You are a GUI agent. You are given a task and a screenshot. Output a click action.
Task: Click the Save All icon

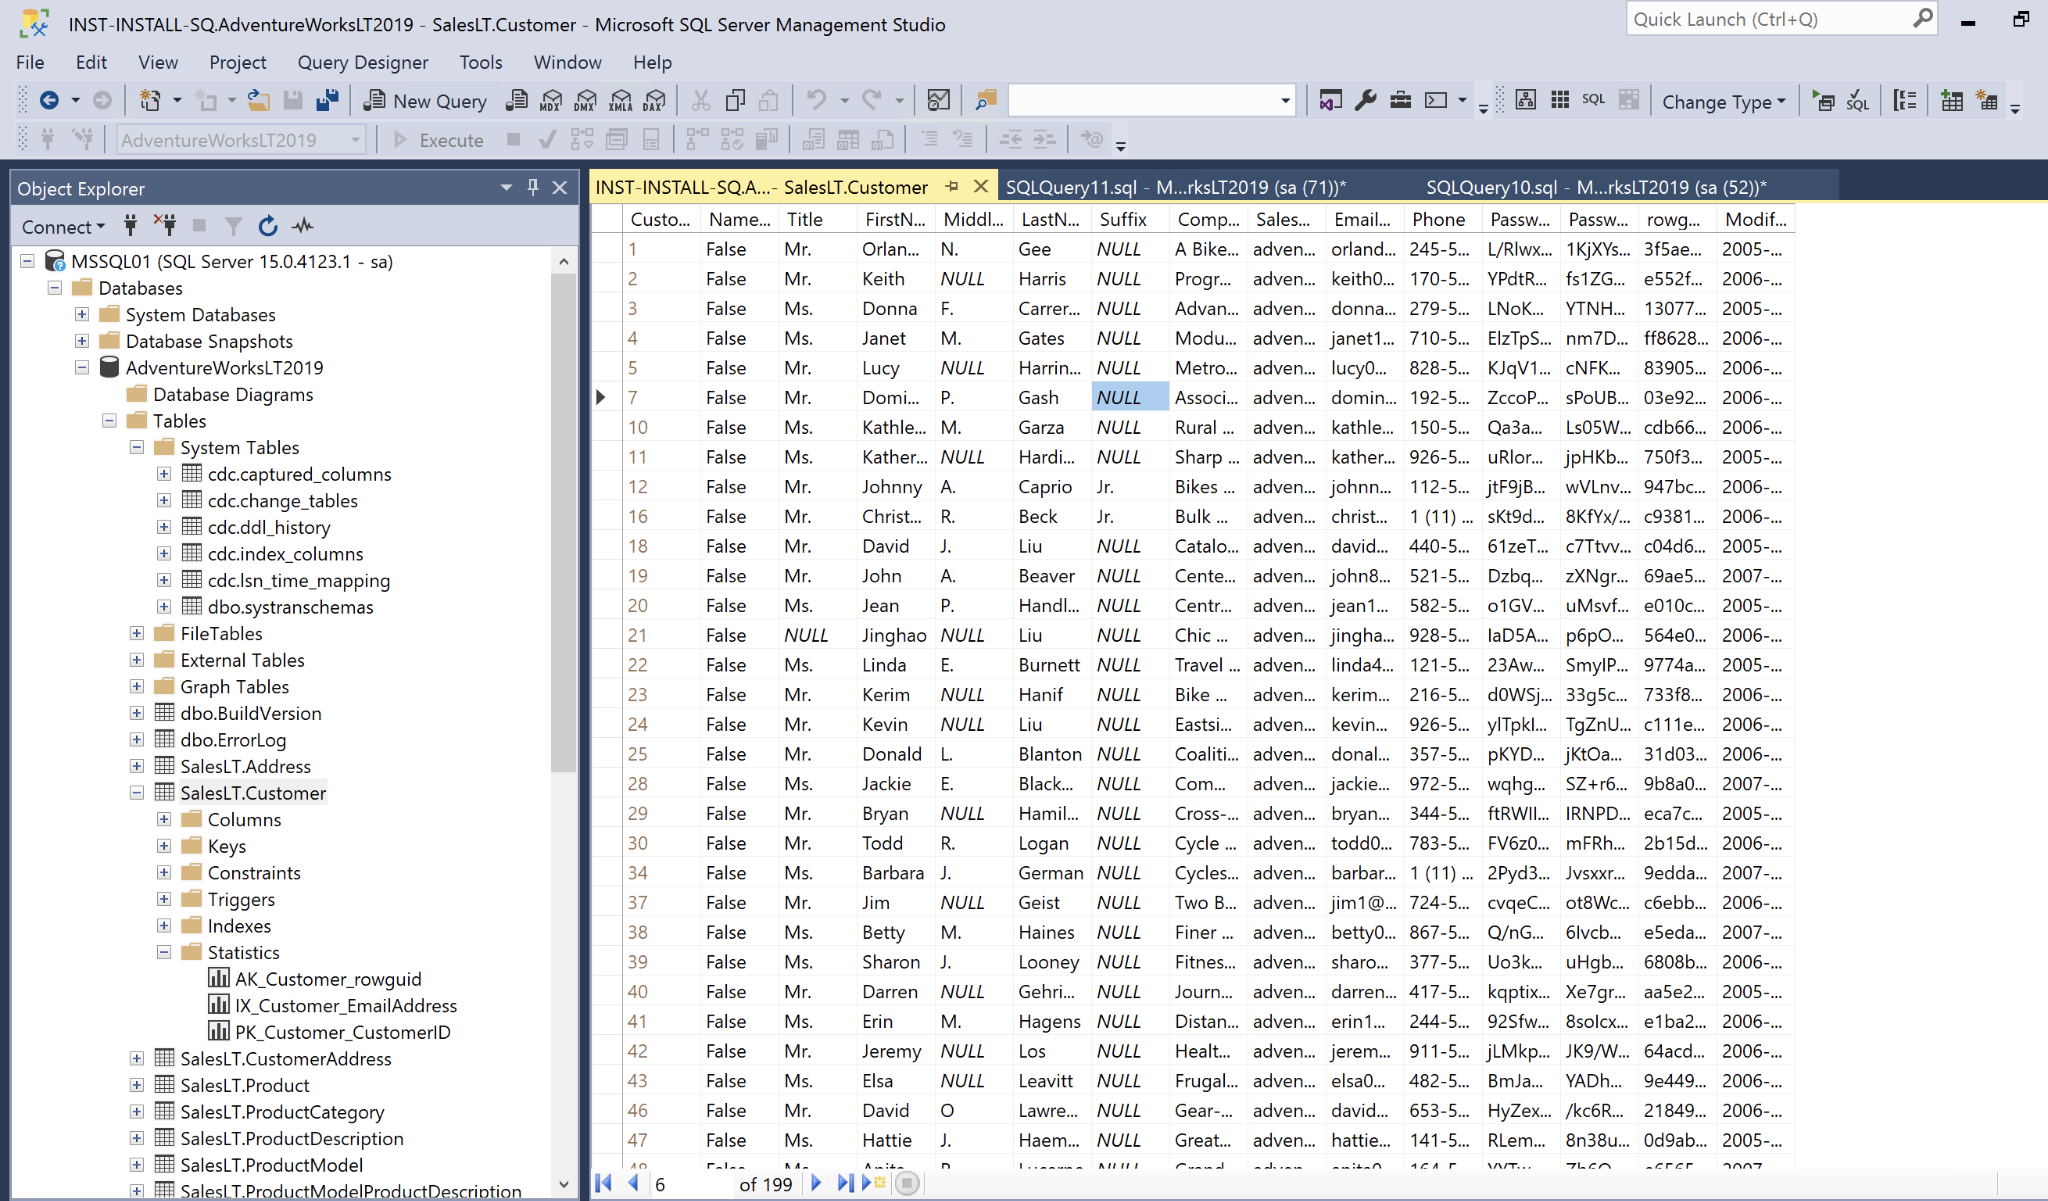point(327,100)
